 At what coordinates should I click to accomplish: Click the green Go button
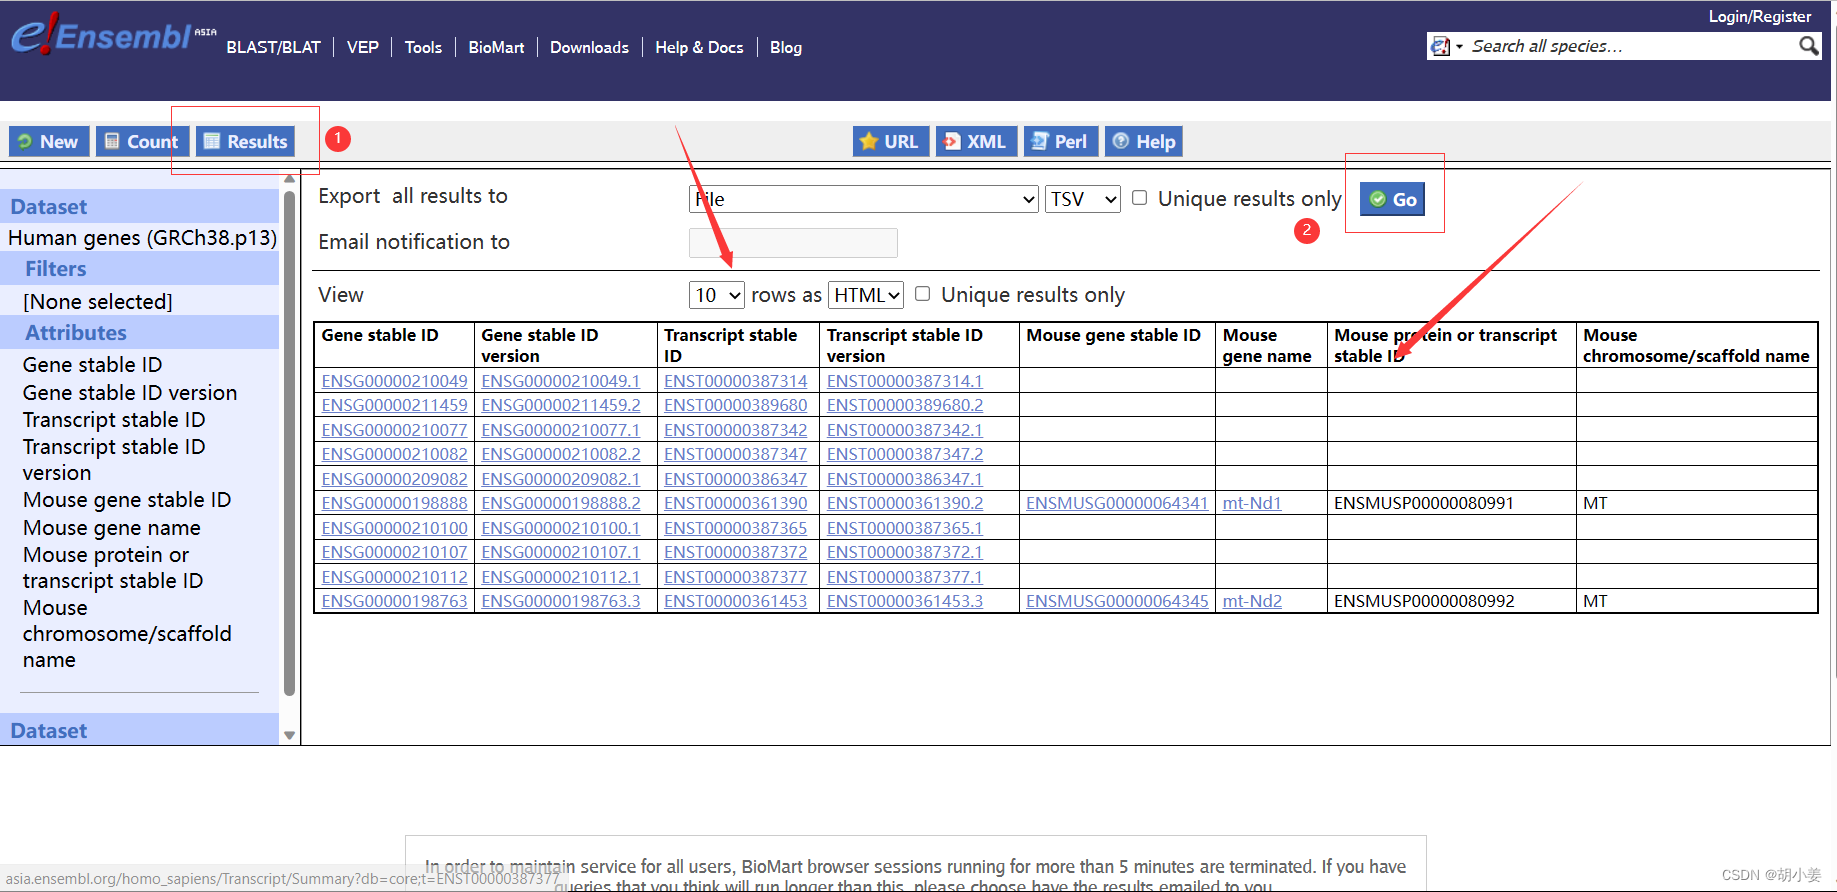(x=1392, y=199)
